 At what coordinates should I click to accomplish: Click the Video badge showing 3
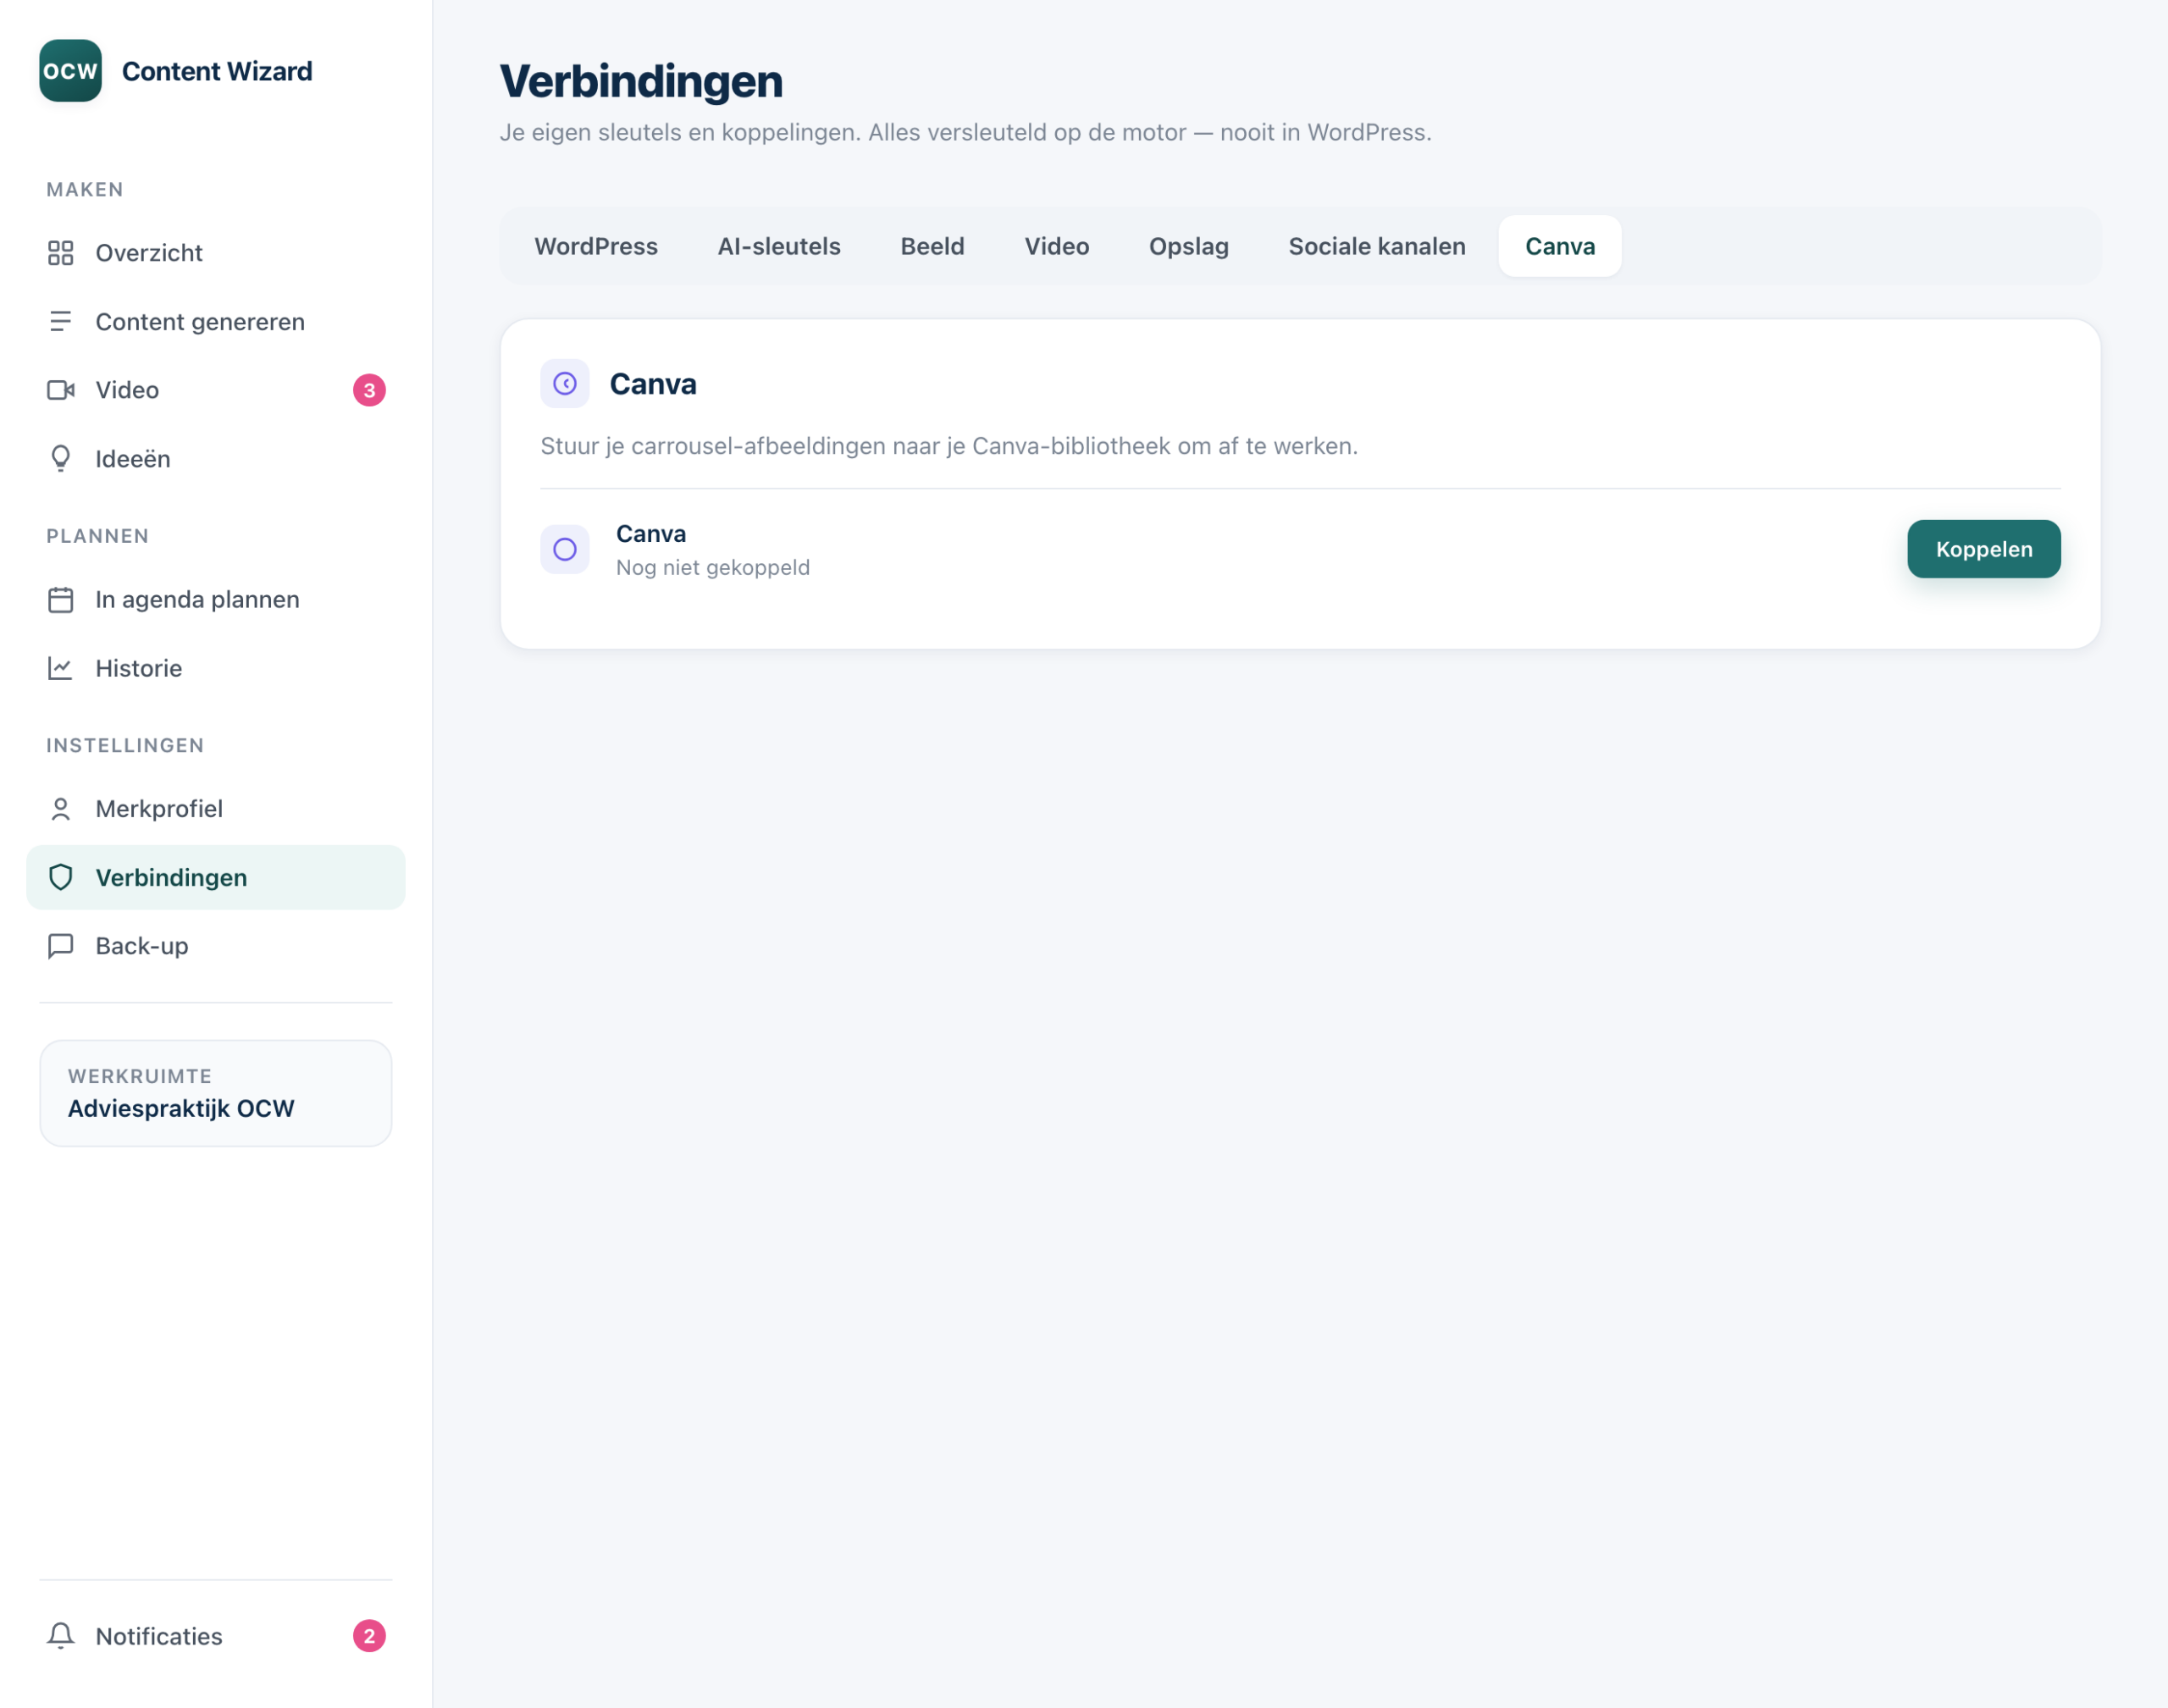[x=369, y=390]
